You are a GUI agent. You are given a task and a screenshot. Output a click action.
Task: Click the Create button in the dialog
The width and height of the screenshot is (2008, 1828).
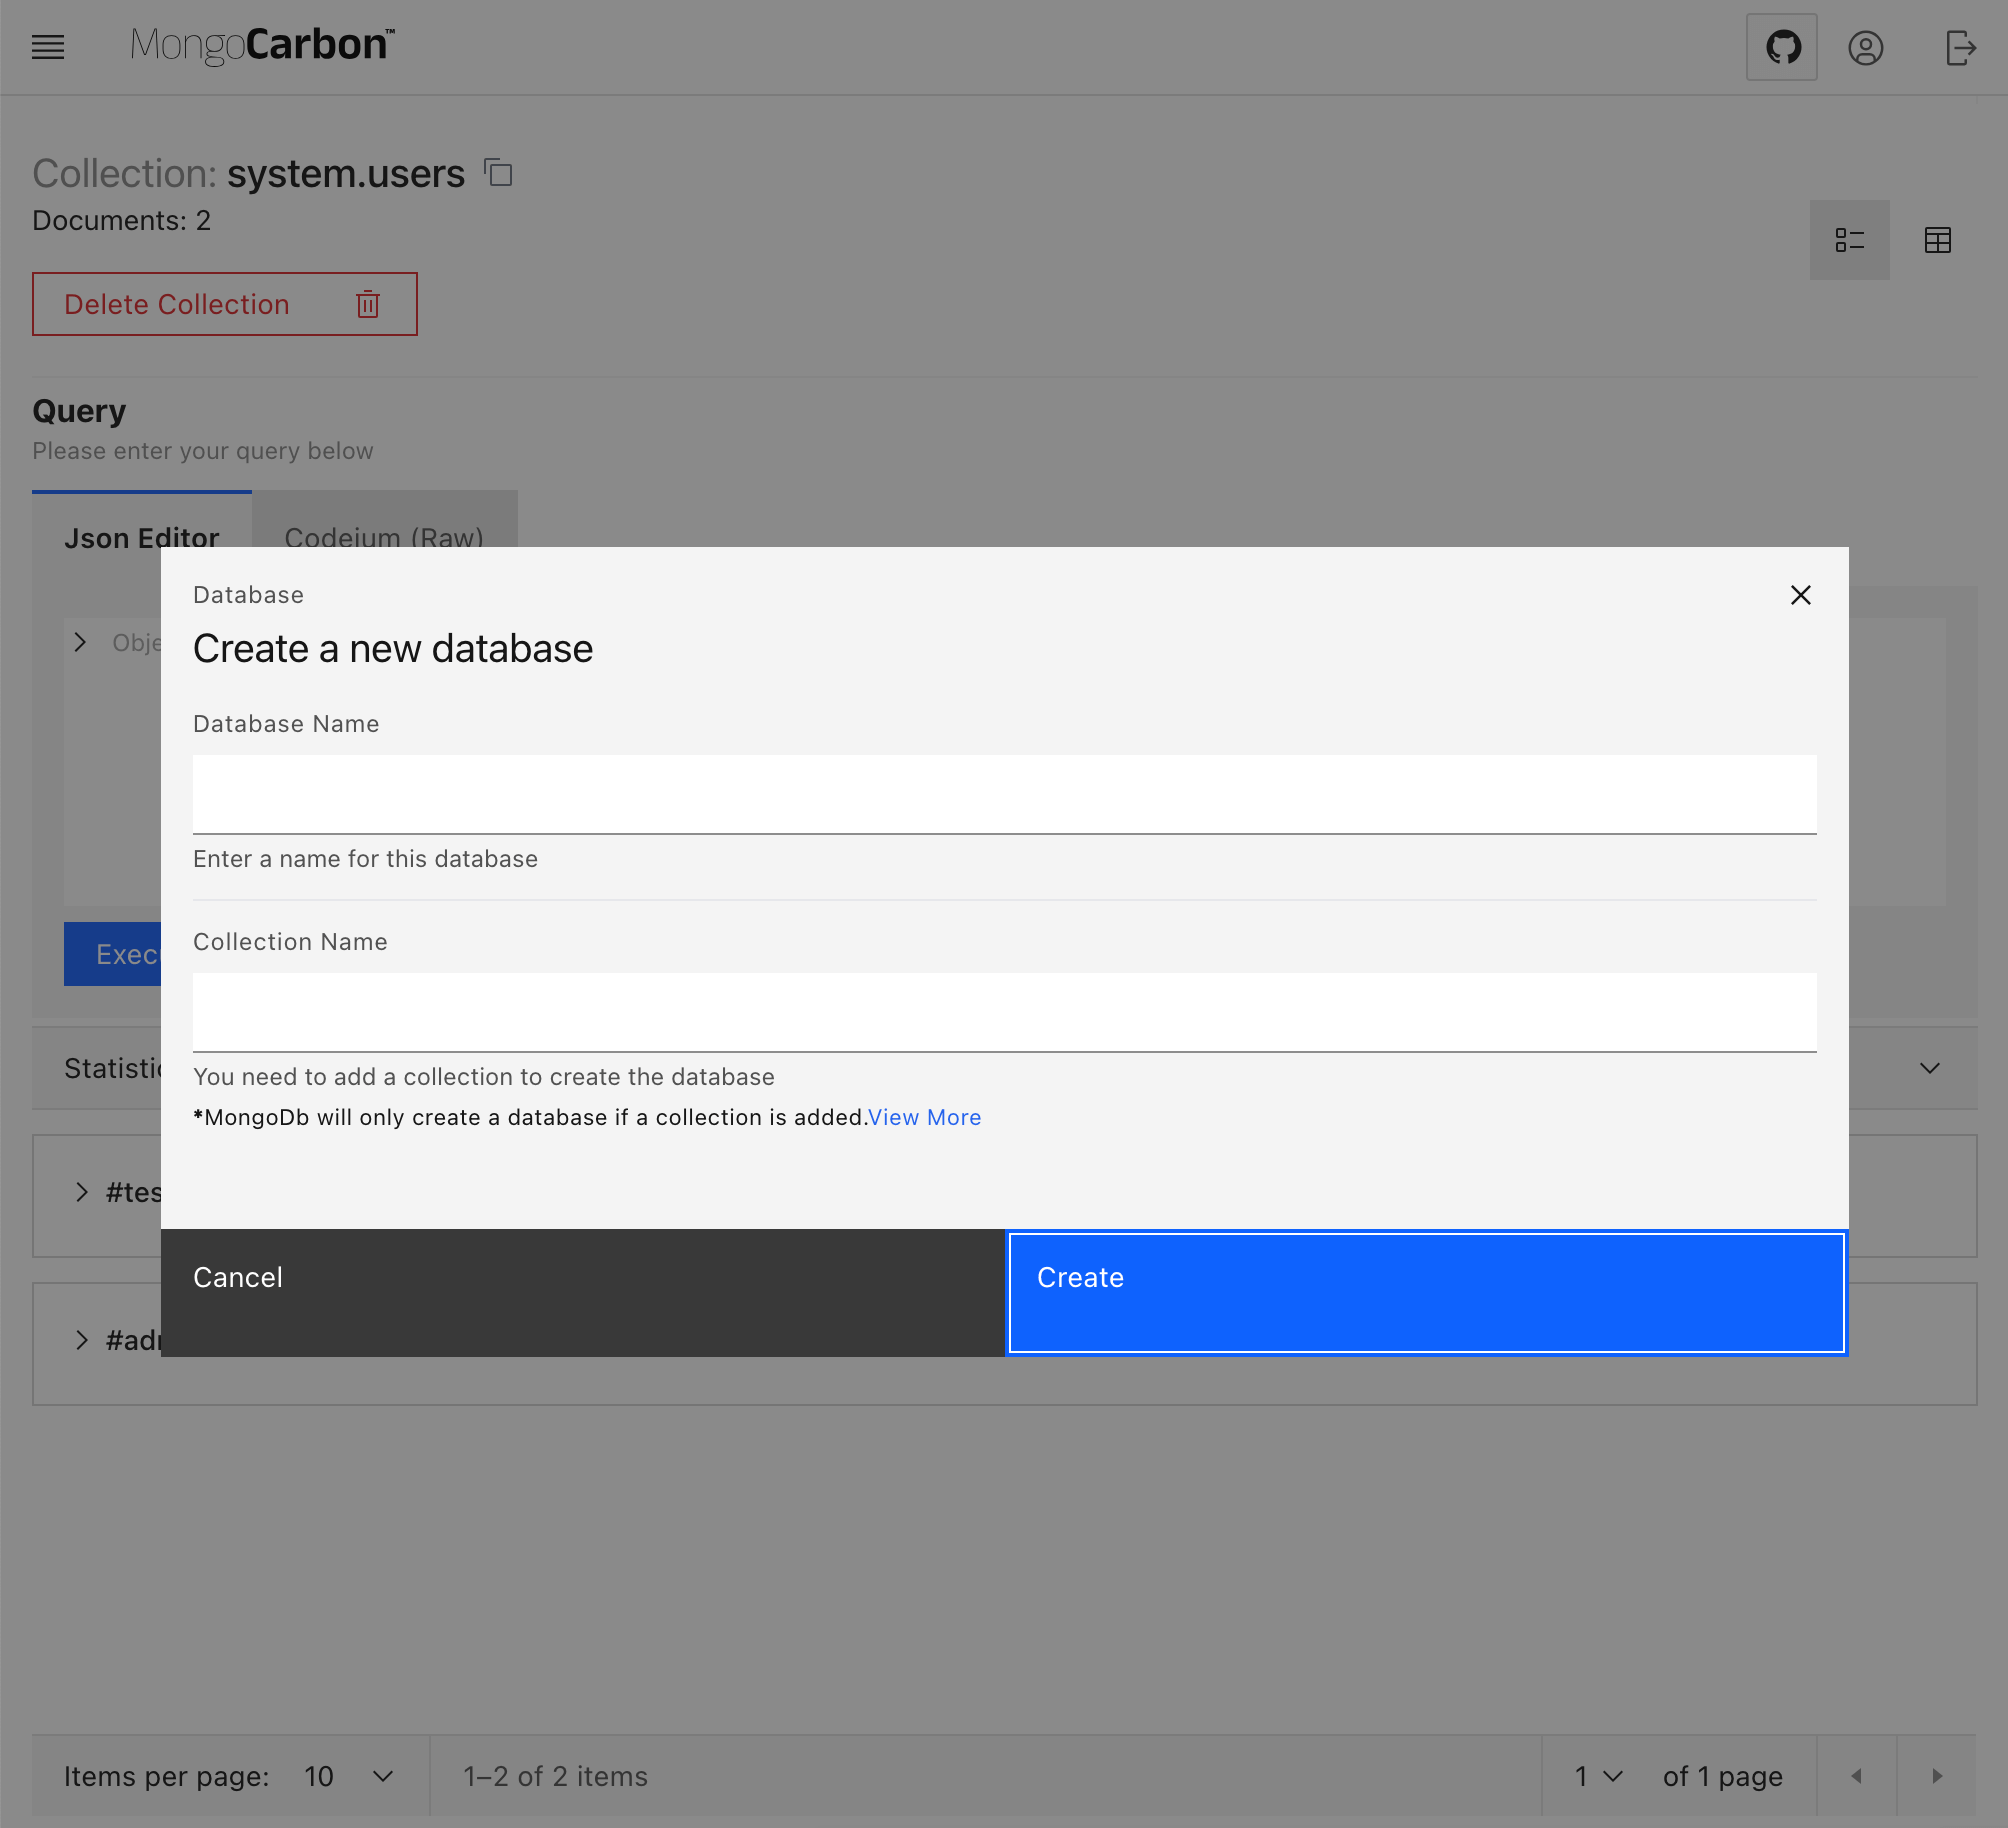(x=1424, y=1292)
